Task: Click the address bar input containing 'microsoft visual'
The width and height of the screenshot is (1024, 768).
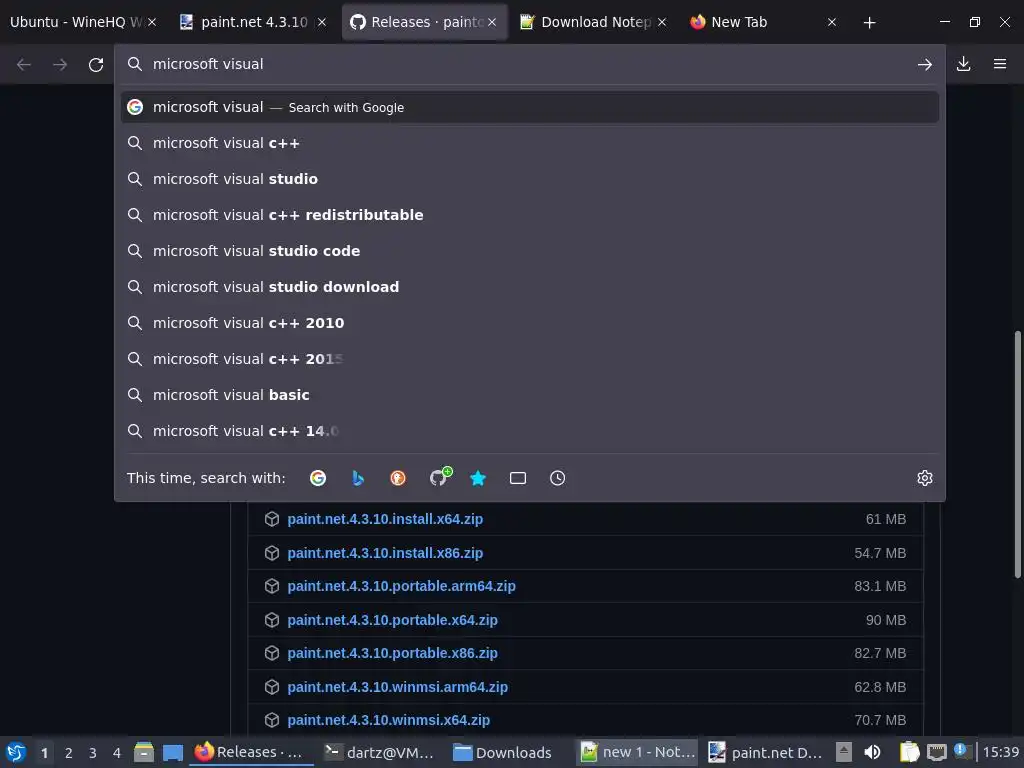Action: click(529, 64)
